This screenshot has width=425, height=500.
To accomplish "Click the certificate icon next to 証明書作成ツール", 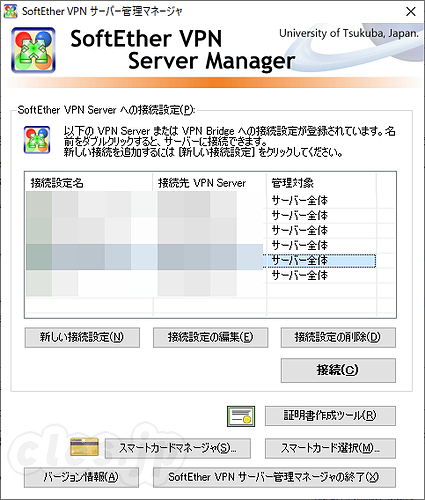I will pyautogui.click(x=241, y=416).
